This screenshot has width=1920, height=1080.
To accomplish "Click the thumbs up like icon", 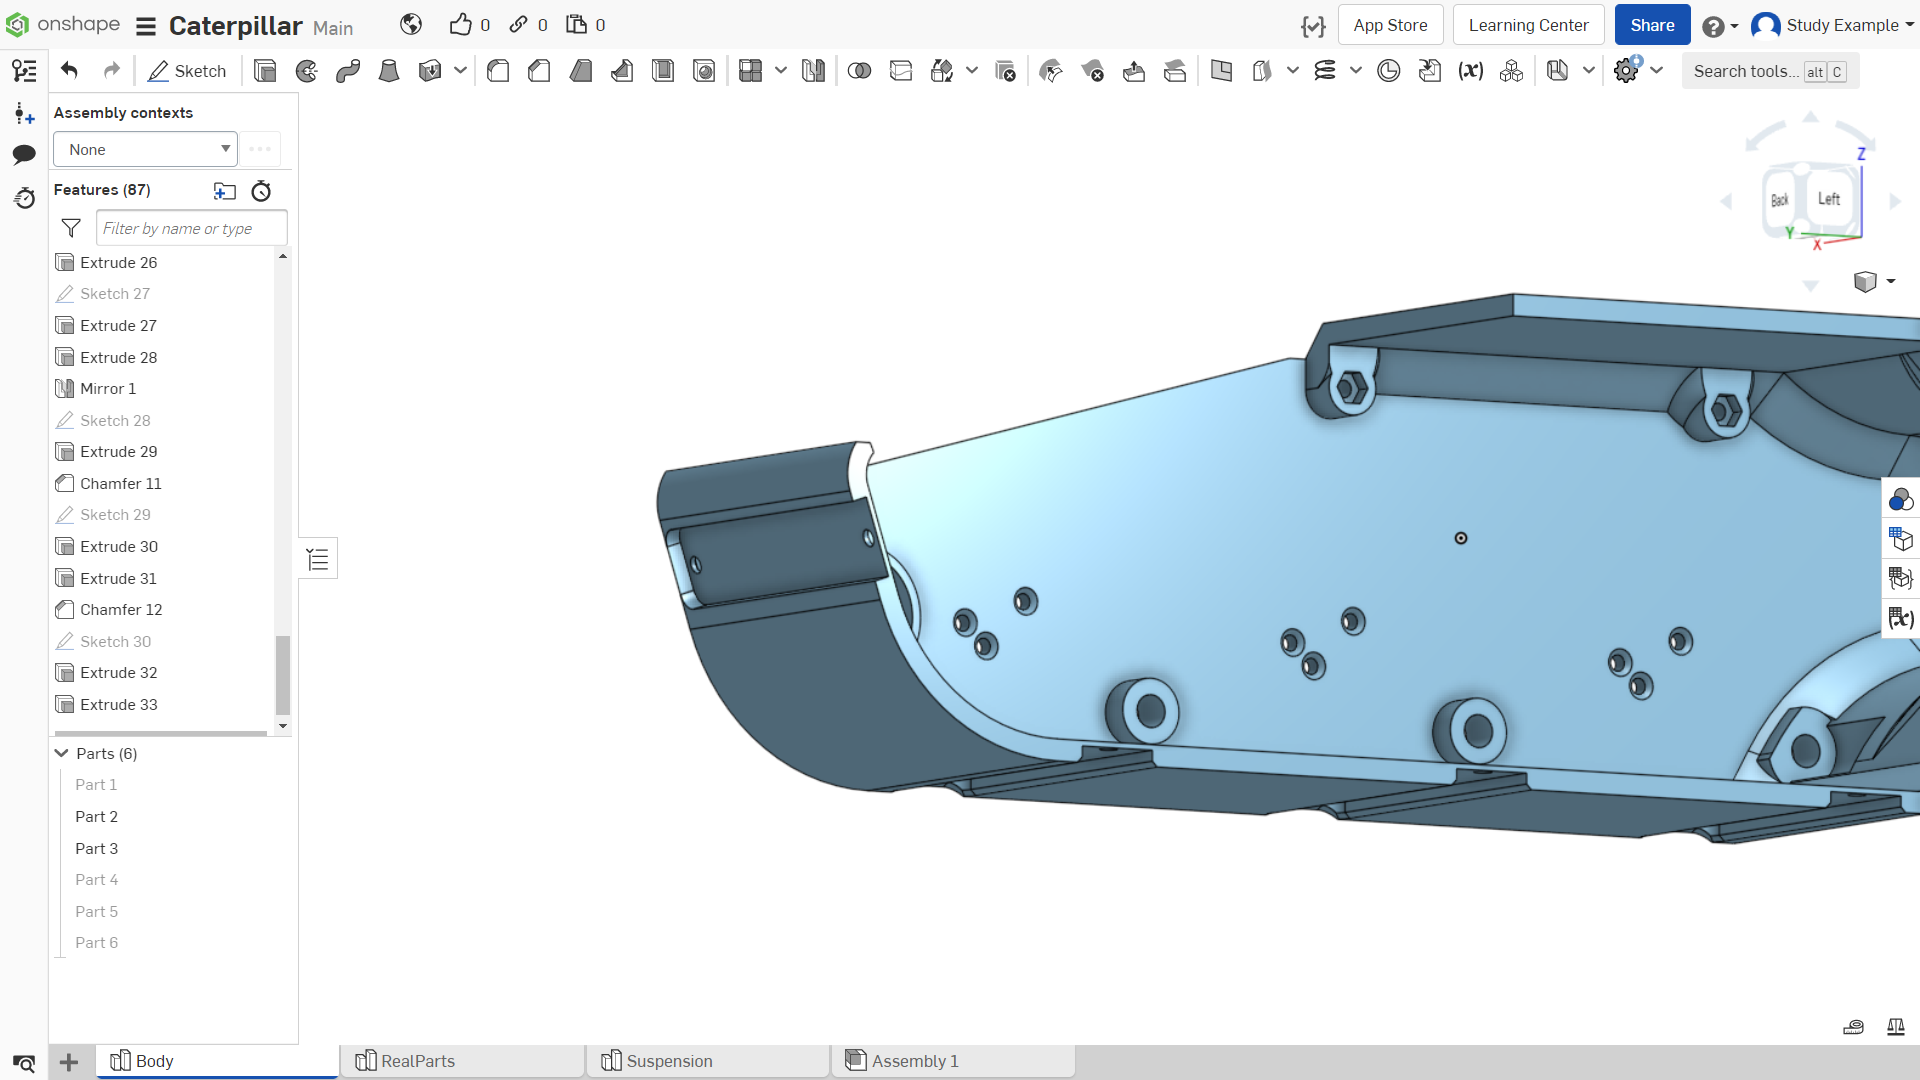I will (x=460, y=25).
